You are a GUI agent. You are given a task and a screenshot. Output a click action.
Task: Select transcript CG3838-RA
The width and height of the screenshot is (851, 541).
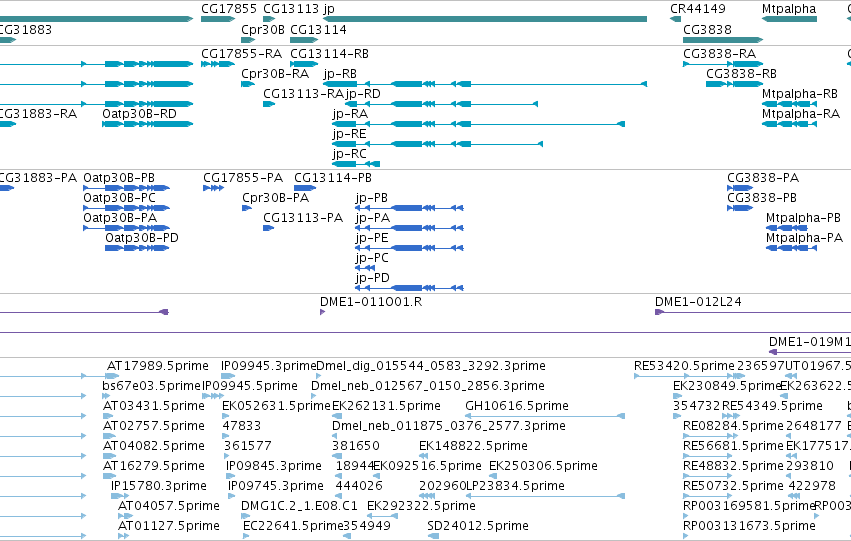720,54
